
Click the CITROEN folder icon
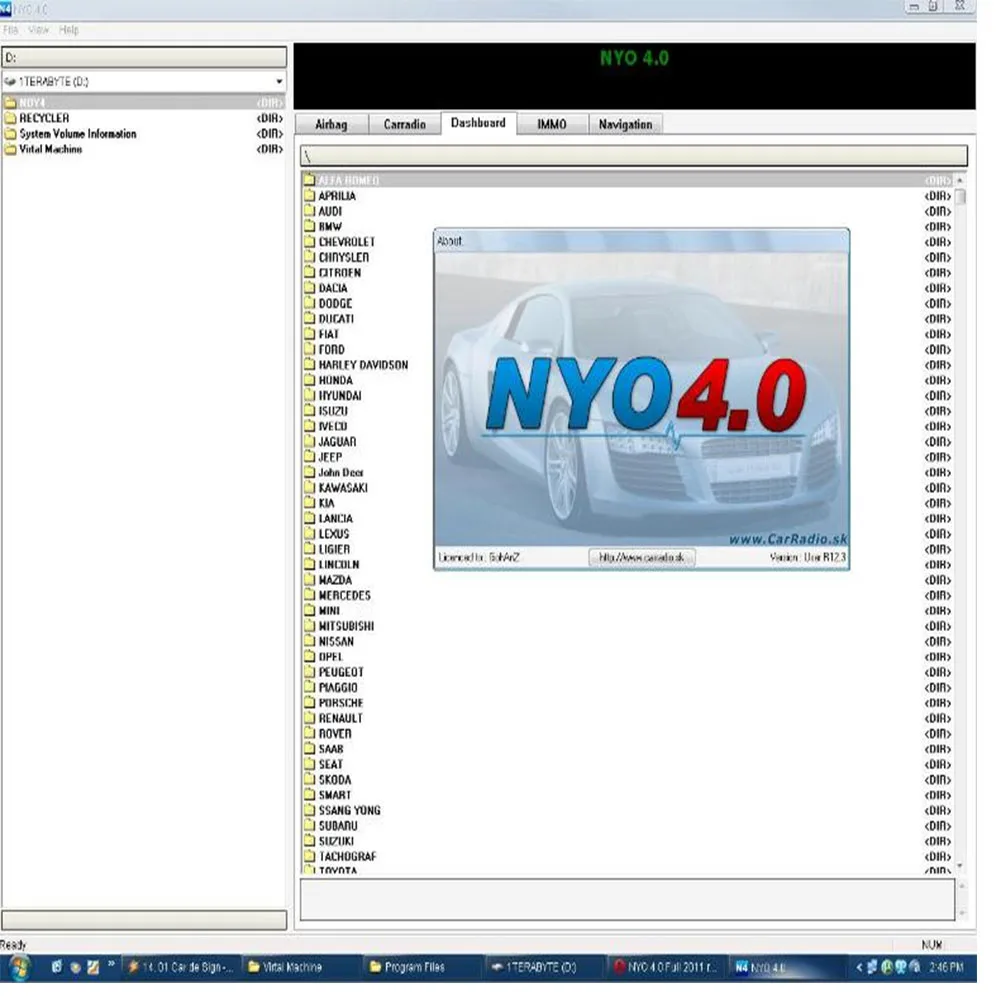(309, 272)
